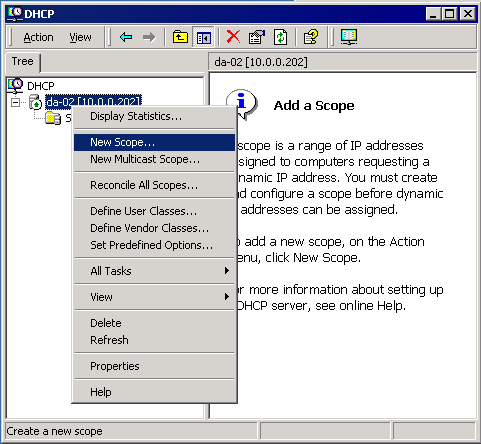Click the Add a Scope heading
This screenshot has width=481, height=444.
[x=314, y=106]
